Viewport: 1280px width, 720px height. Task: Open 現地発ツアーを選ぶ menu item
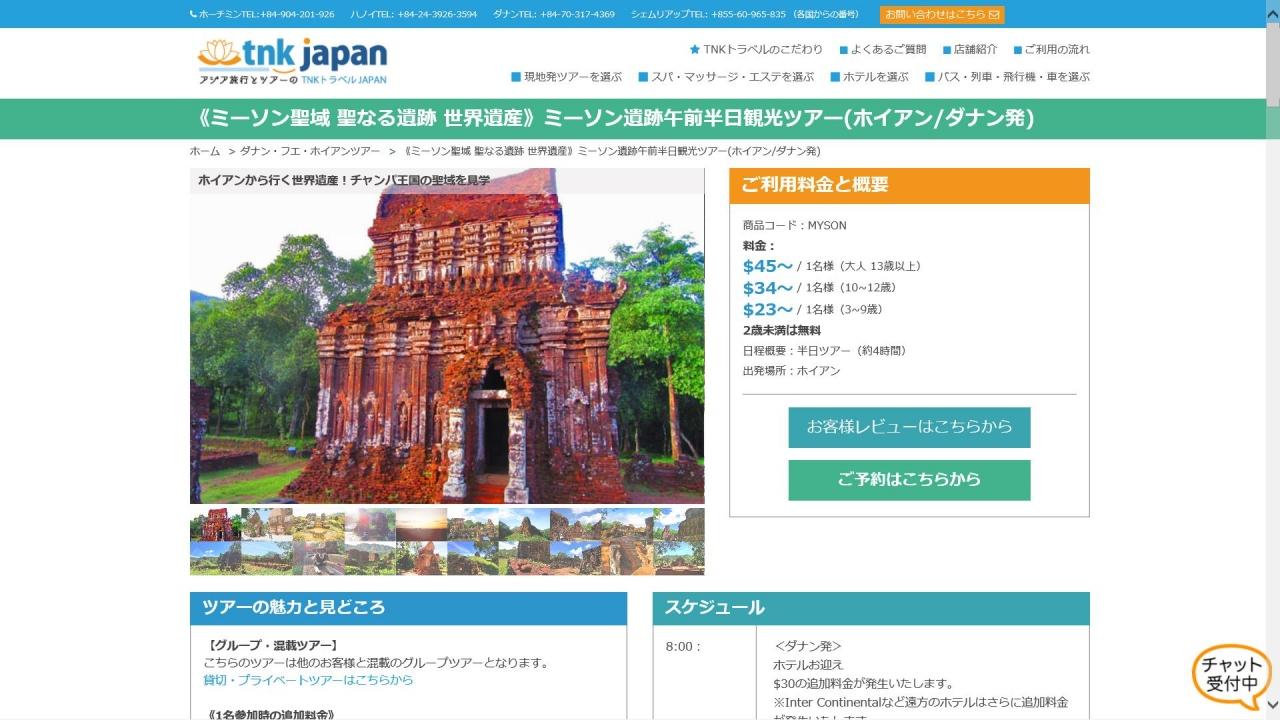coord(566,76)
